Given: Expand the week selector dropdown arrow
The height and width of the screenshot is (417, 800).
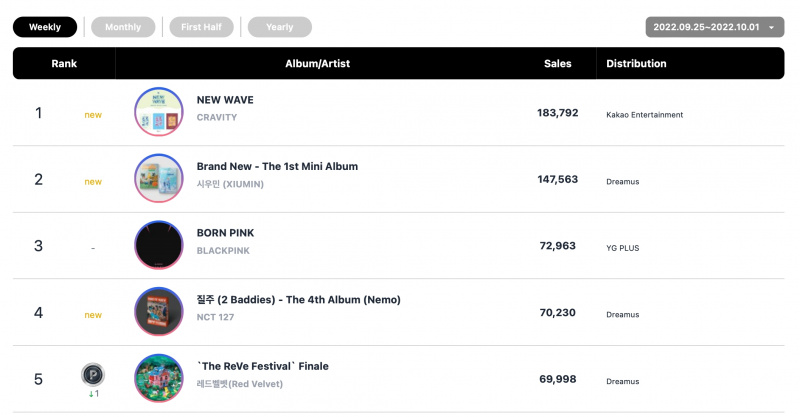Looking at the screenshot, I should 772,28.
